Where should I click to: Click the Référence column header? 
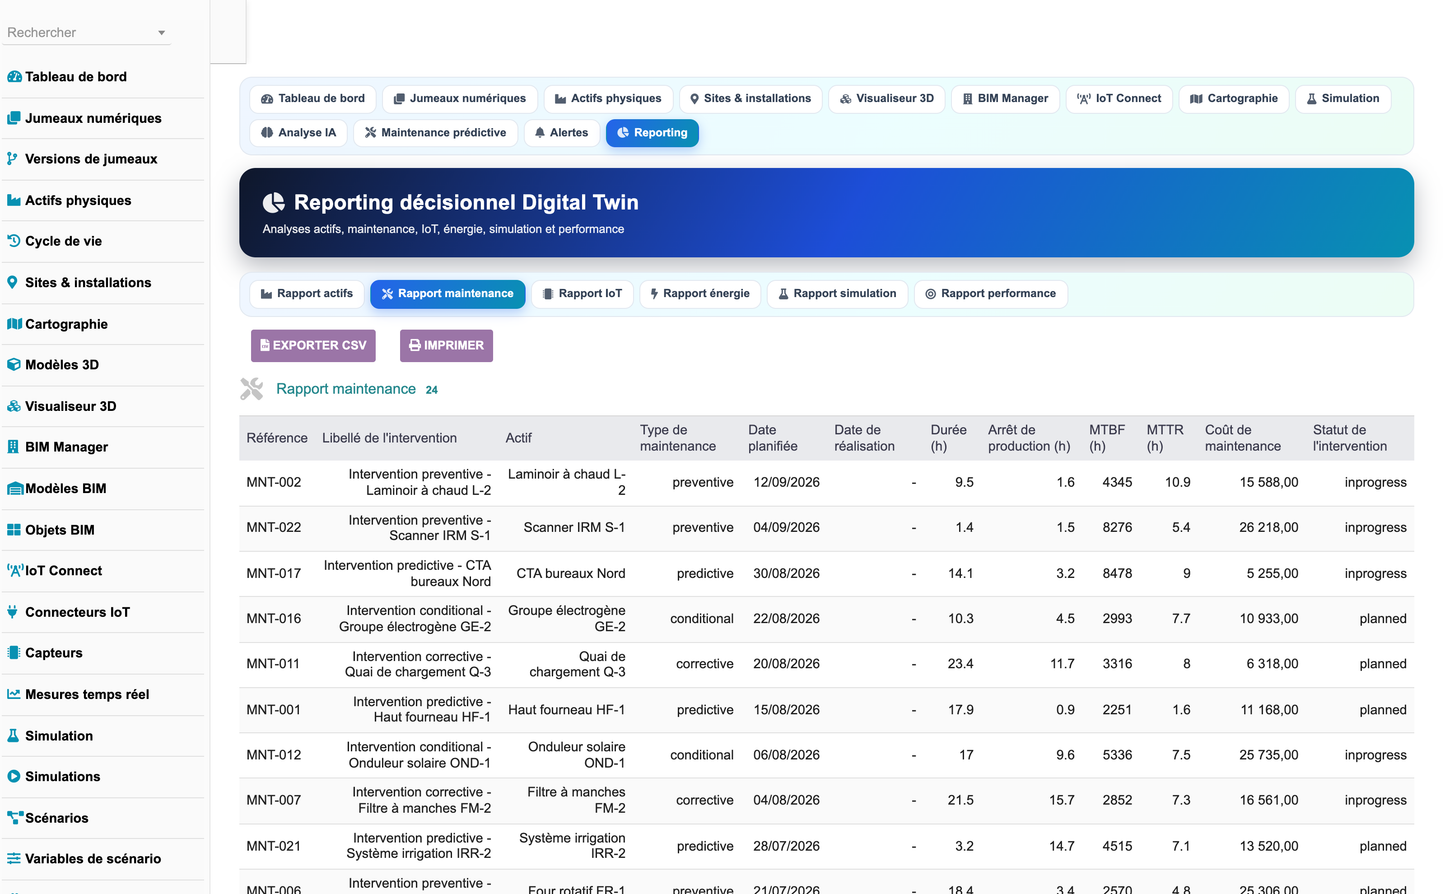[x=277, y=438]
